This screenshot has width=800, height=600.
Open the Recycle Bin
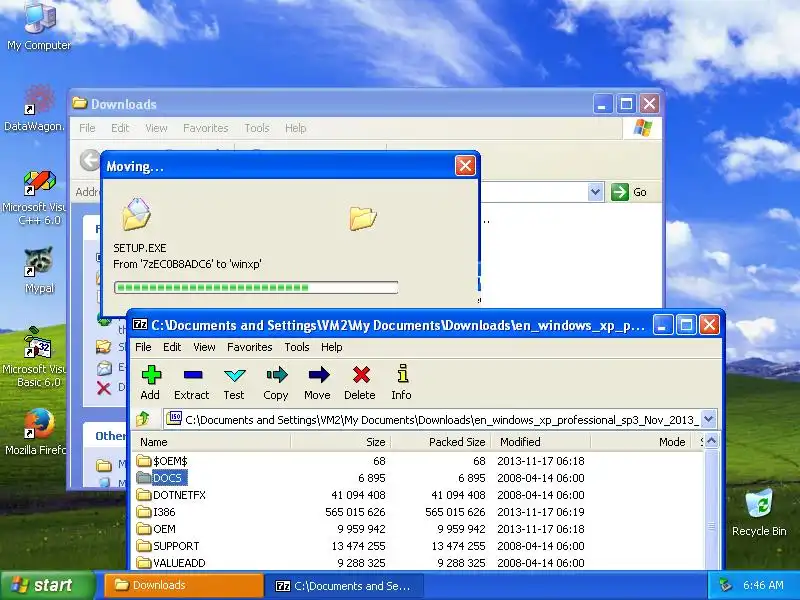(759, 512)
